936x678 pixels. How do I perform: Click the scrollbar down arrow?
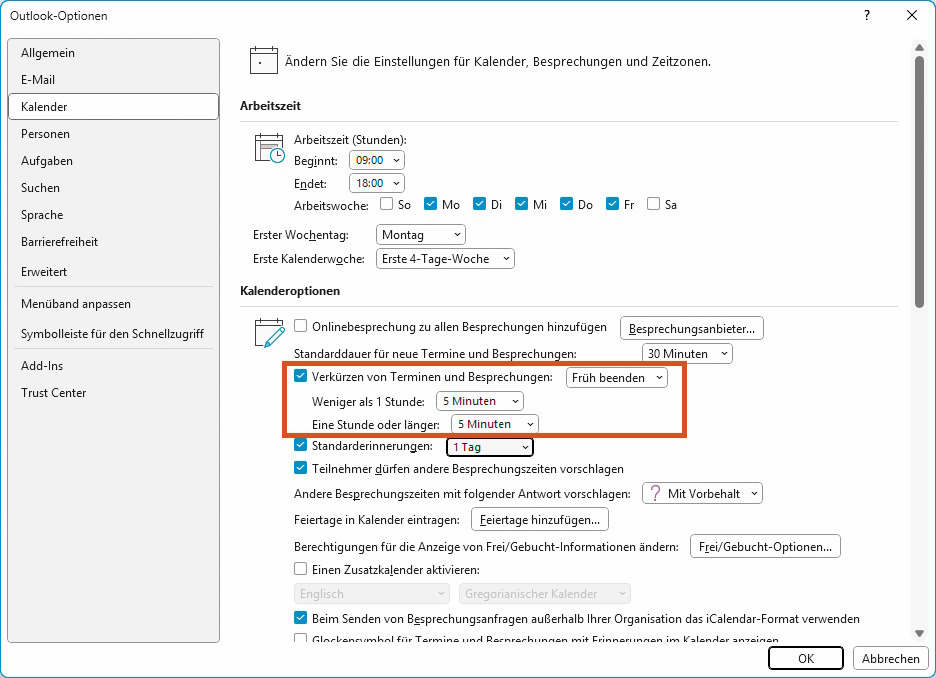click(919, 633)
